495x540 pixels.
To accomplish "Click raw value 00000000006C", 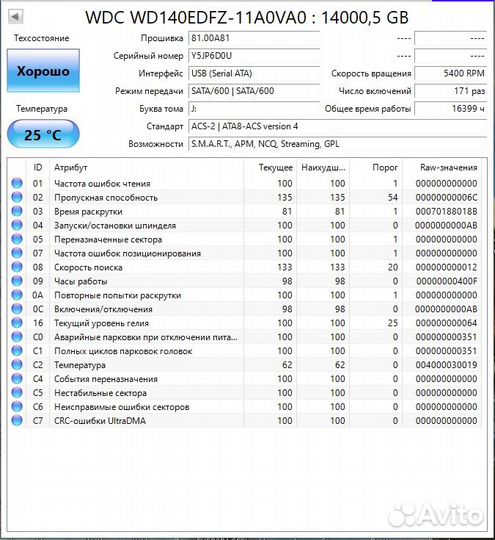I will click(x=446, y=198).
